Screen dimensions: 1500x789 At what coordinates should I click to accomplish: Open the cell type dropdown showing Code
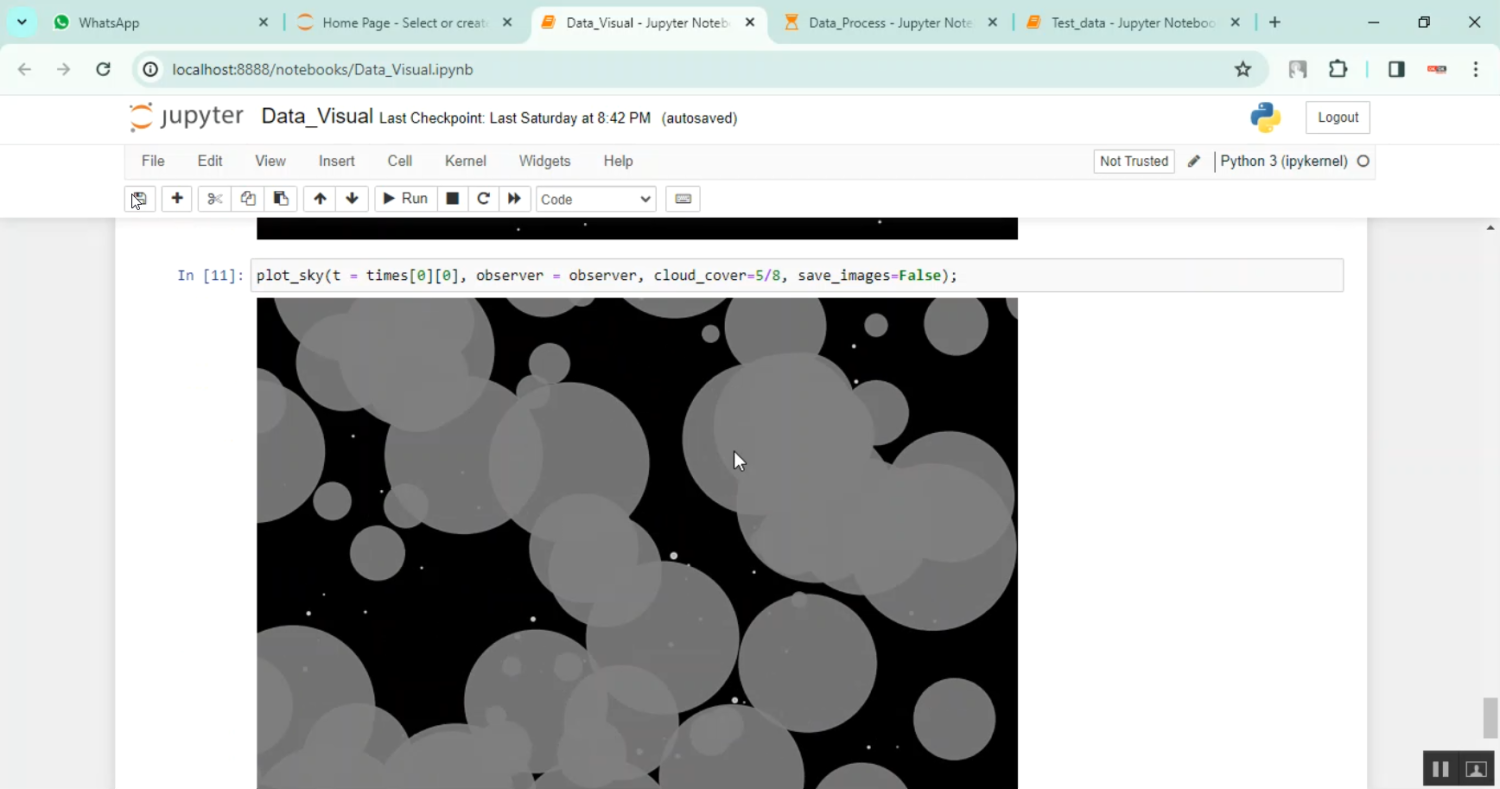(x=595, y=199)
